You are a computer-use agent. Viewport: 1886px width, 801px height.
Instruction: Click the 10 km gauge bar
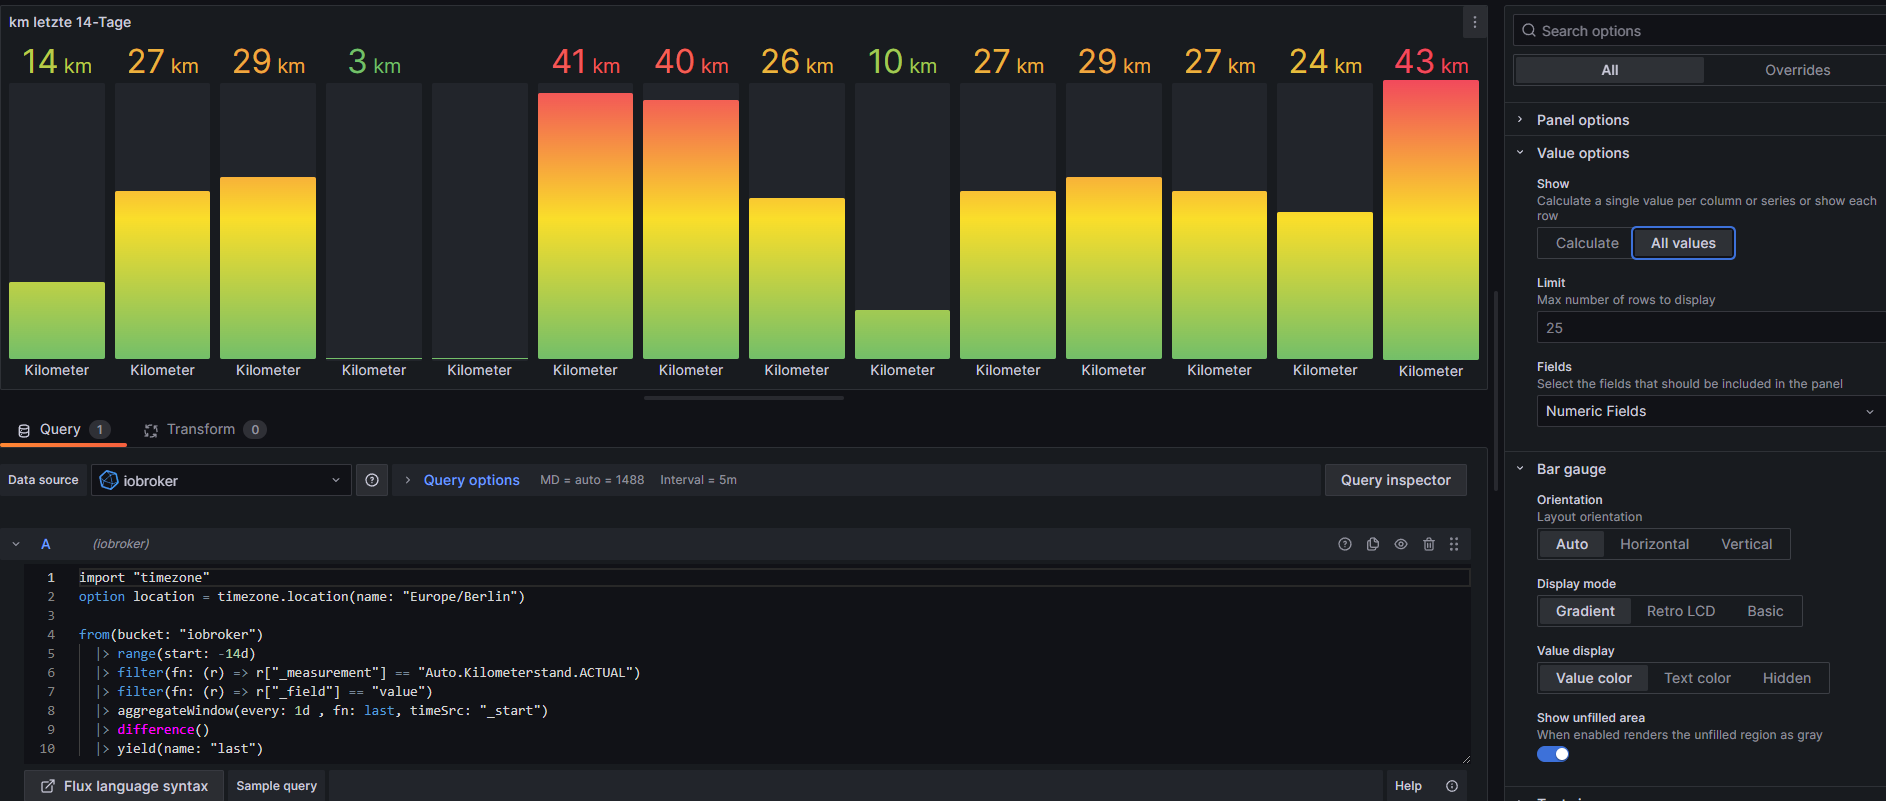[902, 334]
